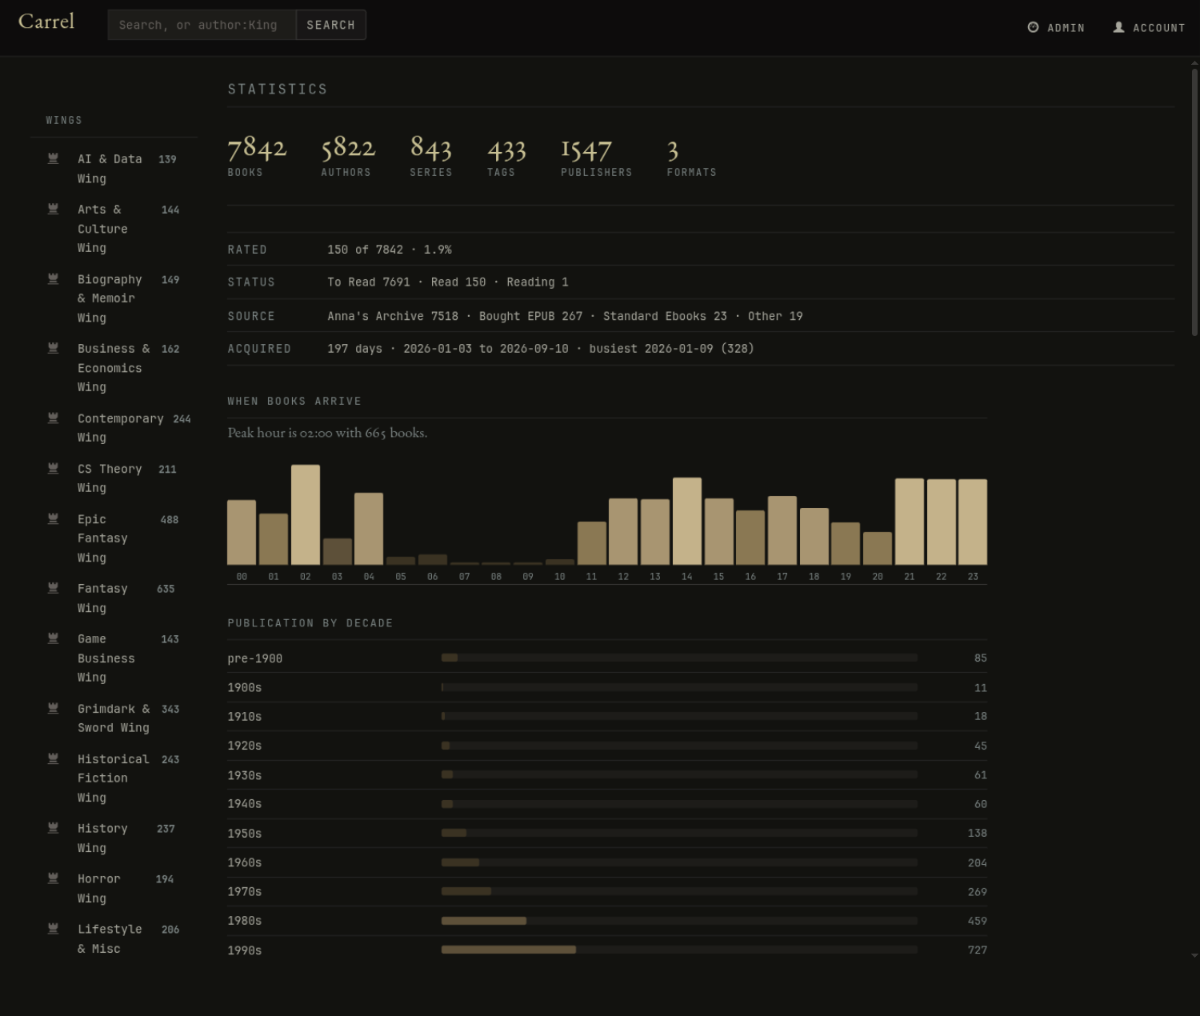
Task: Open the Carrel home logo
Action: pyautogui.click(x=46, y=22)
